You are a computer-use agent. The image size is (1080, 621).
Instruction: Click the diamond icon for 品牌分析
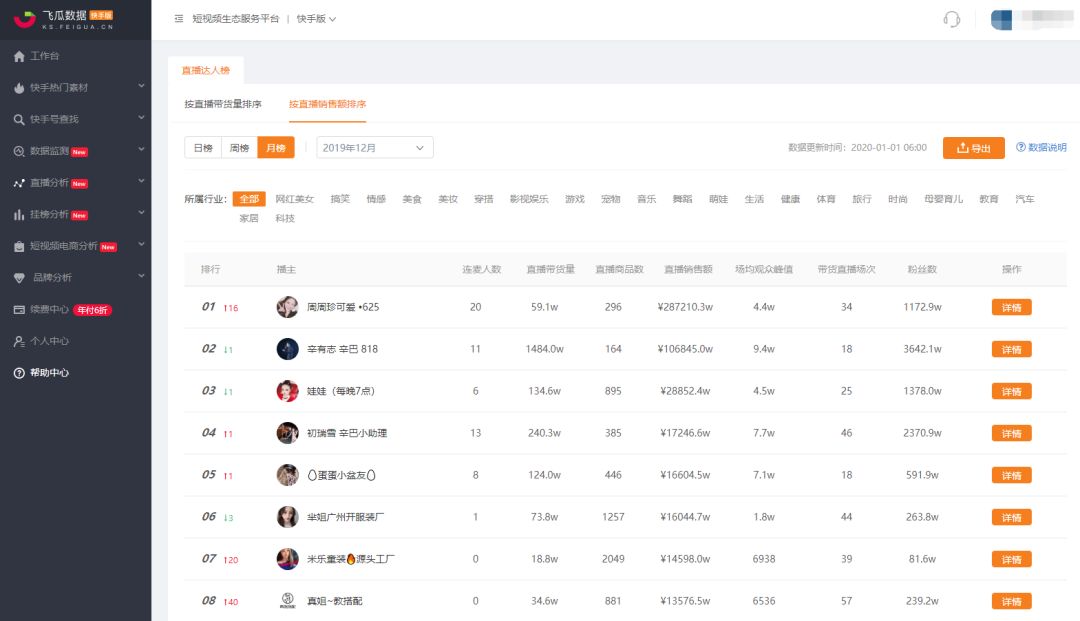coord(19,278)
